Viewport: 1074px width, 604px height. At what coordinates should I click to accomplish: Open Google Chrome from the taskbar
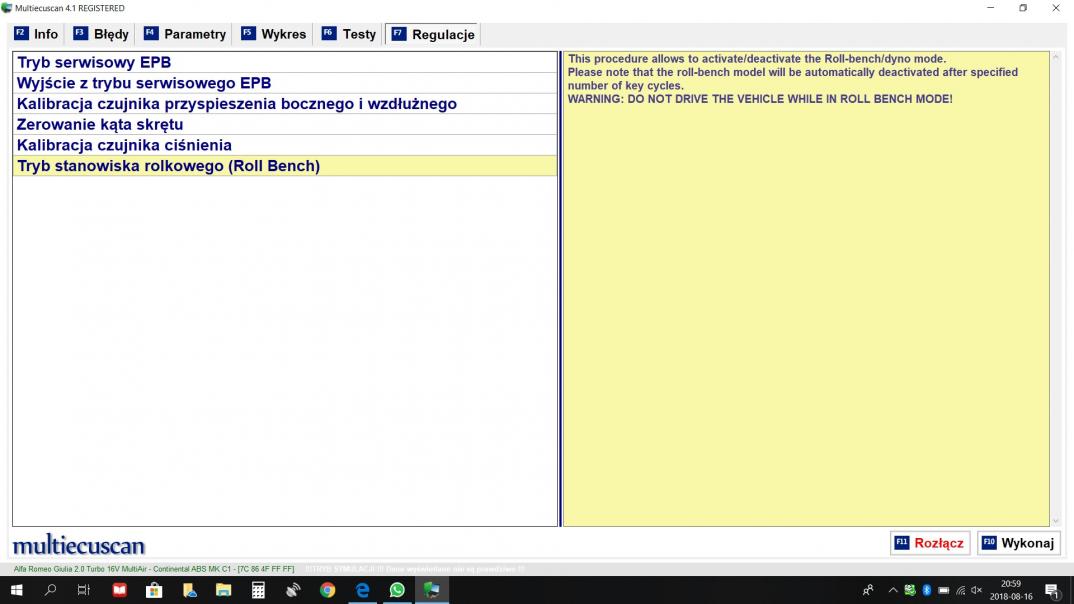click(x=327, y=590)
